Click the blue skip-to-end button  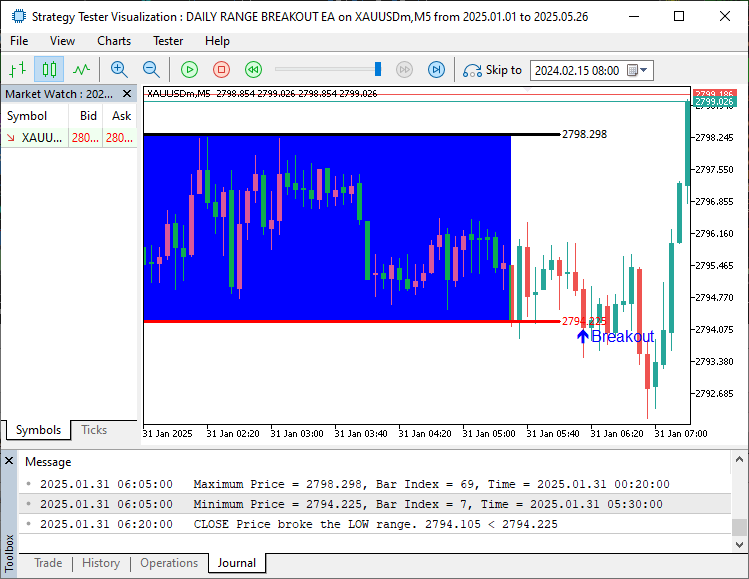(436, 69)
